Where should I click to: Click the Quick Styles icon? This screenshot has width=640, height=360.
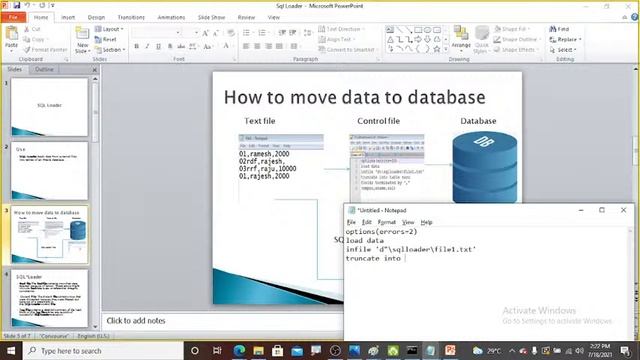[482, 34]
